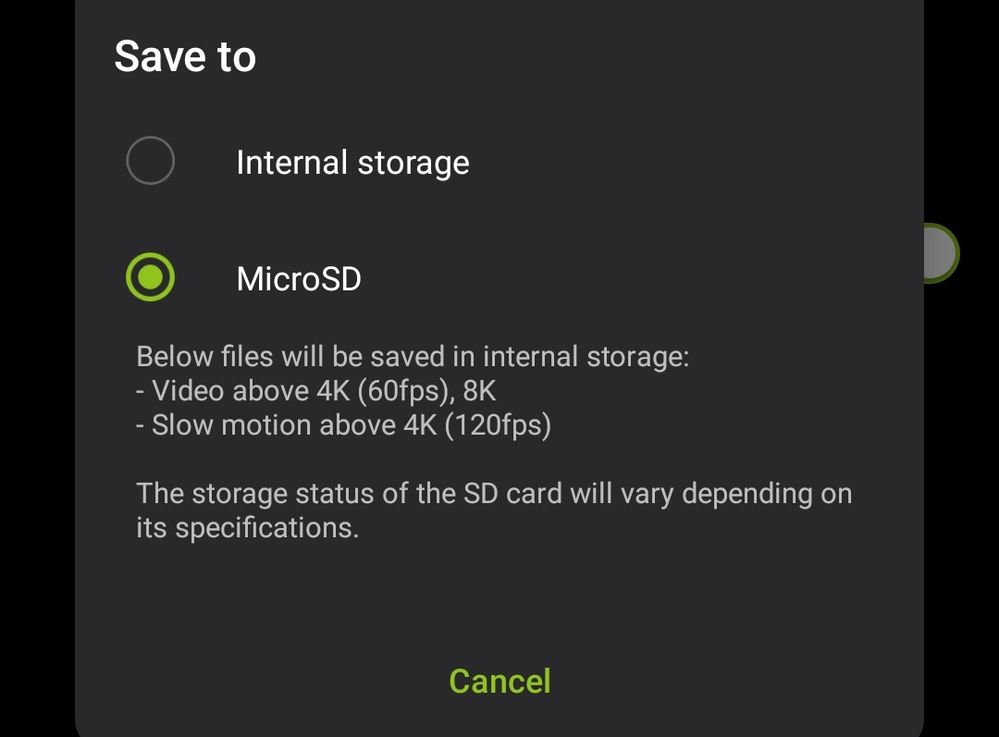Click the green dot inside MicroSD radio
The width and height of the screenshot is (999, 737).
coord(150,278)
